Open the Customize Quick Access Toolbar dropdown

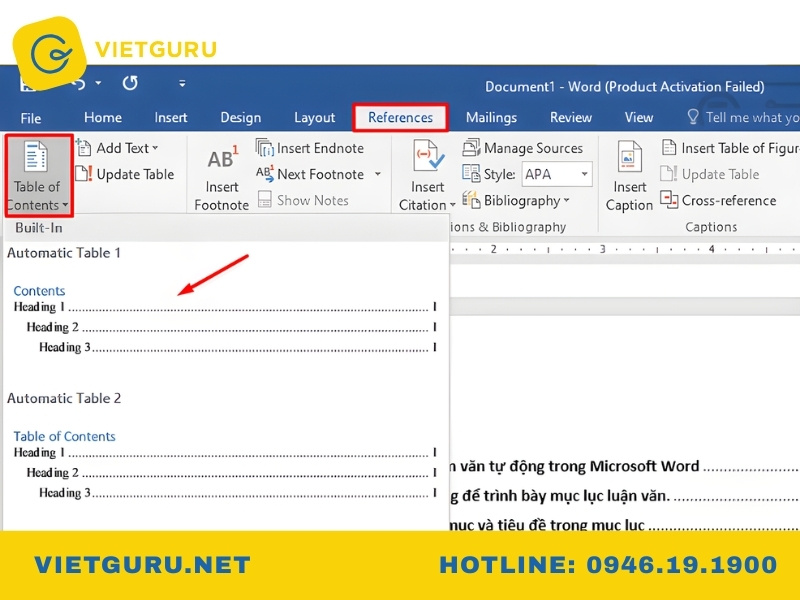click(182, 83)
